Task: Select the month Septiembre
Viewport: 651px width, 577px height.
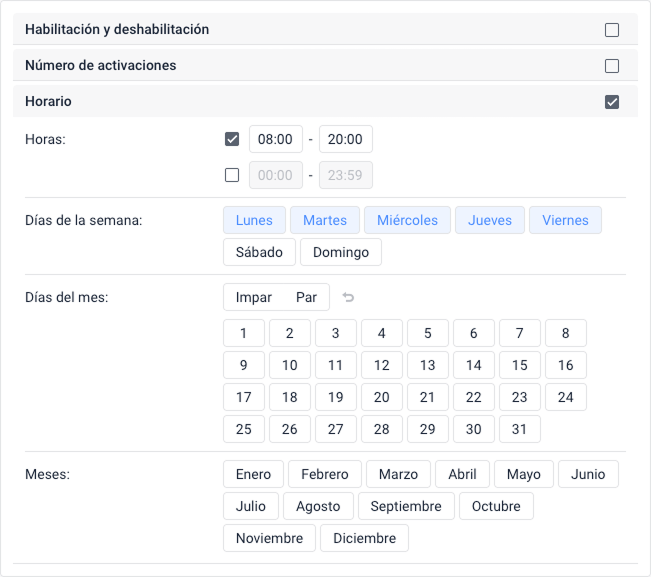Action: pos(406,506)
